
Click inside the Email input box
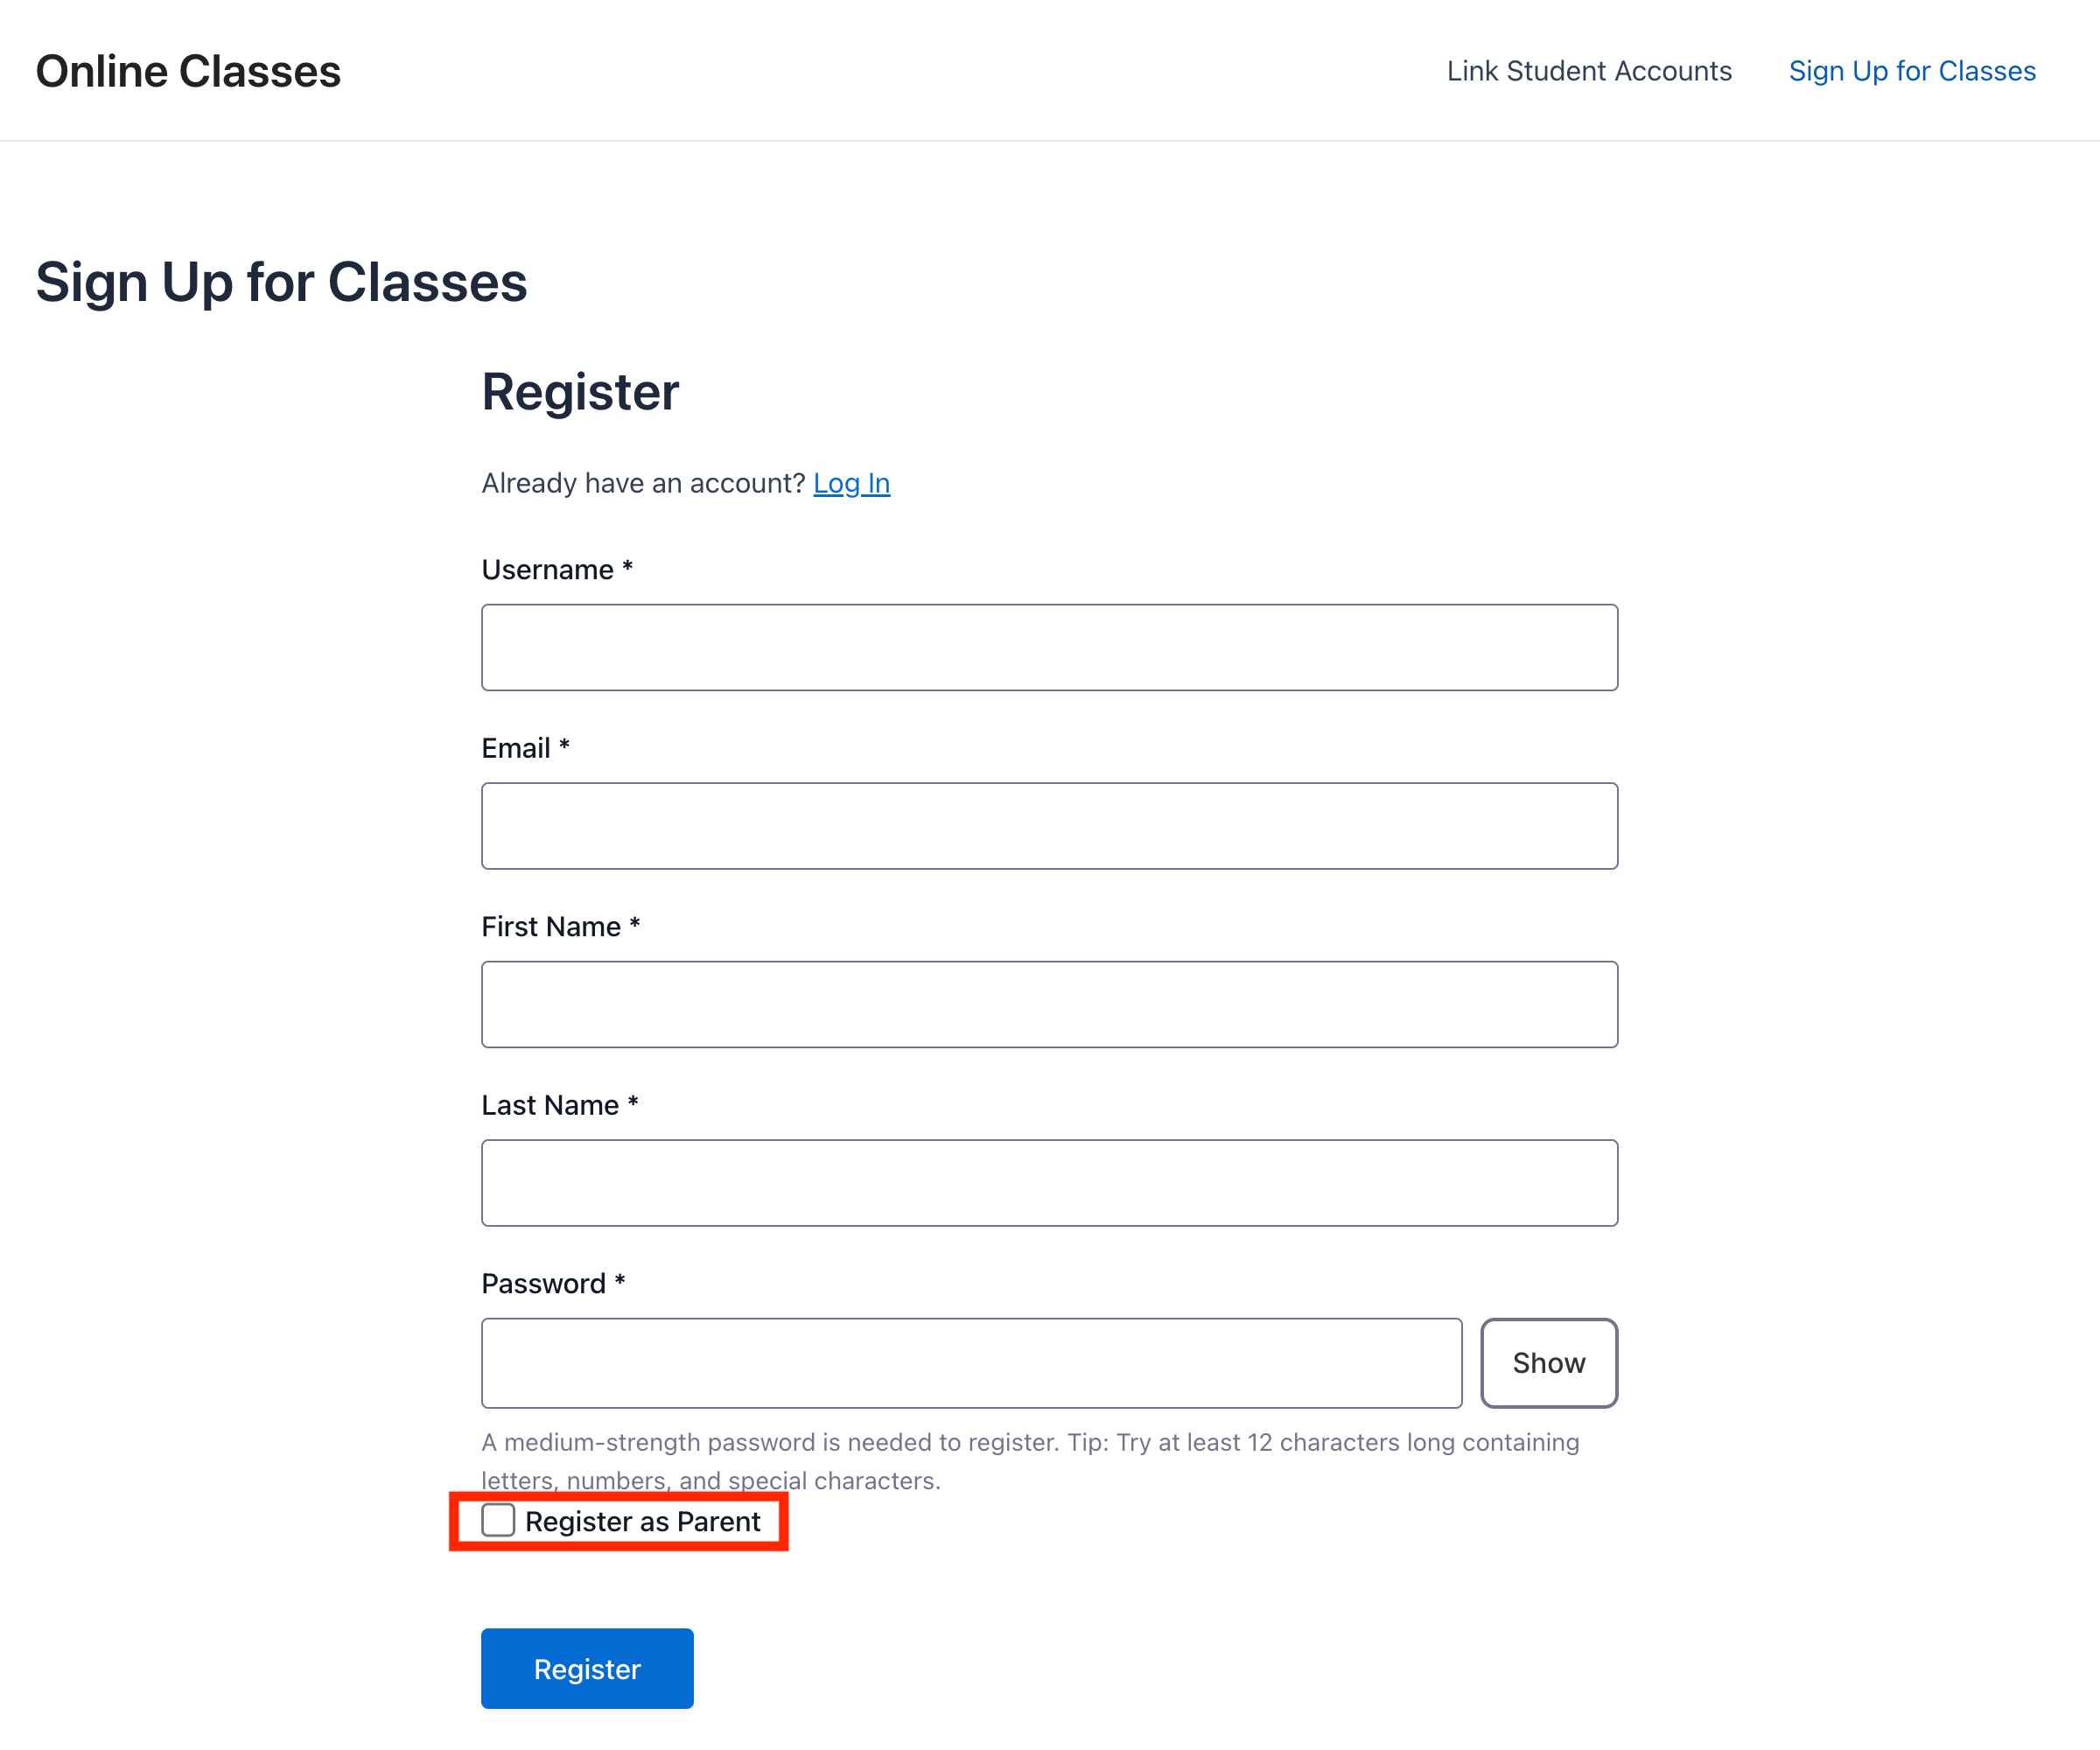click(1048, 825)
